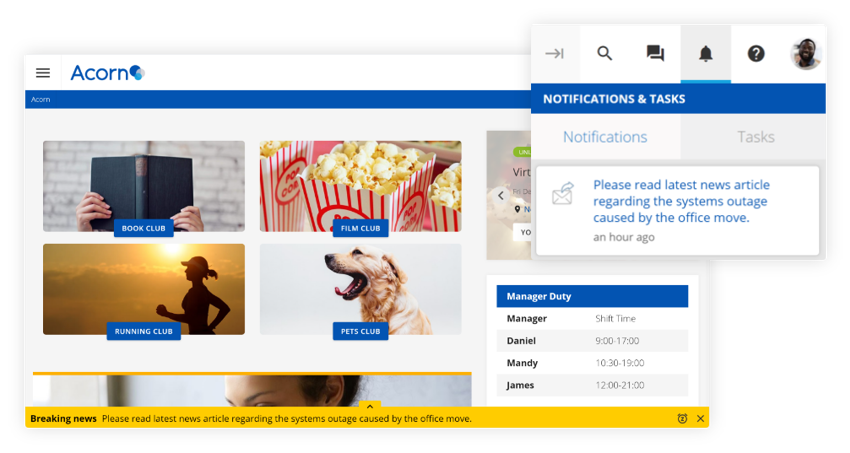Click the notifications bell icon

(706, 54)
